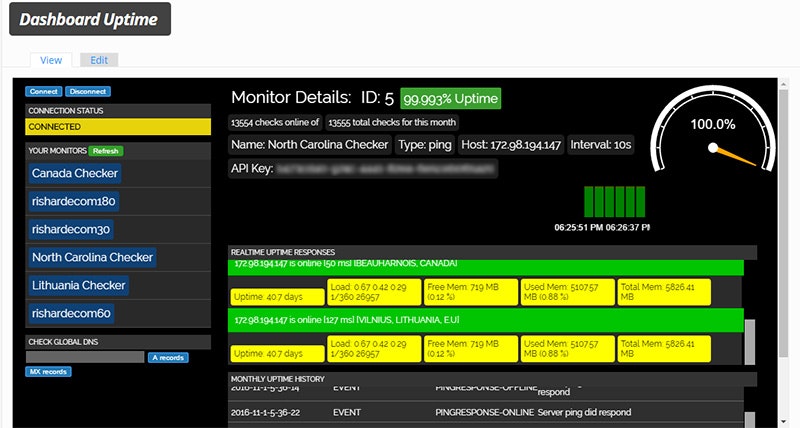Click Free Mem 719 MB under Lithuania row
The width and height of the screenshot is (800, 428).
[x=471, y=348]
